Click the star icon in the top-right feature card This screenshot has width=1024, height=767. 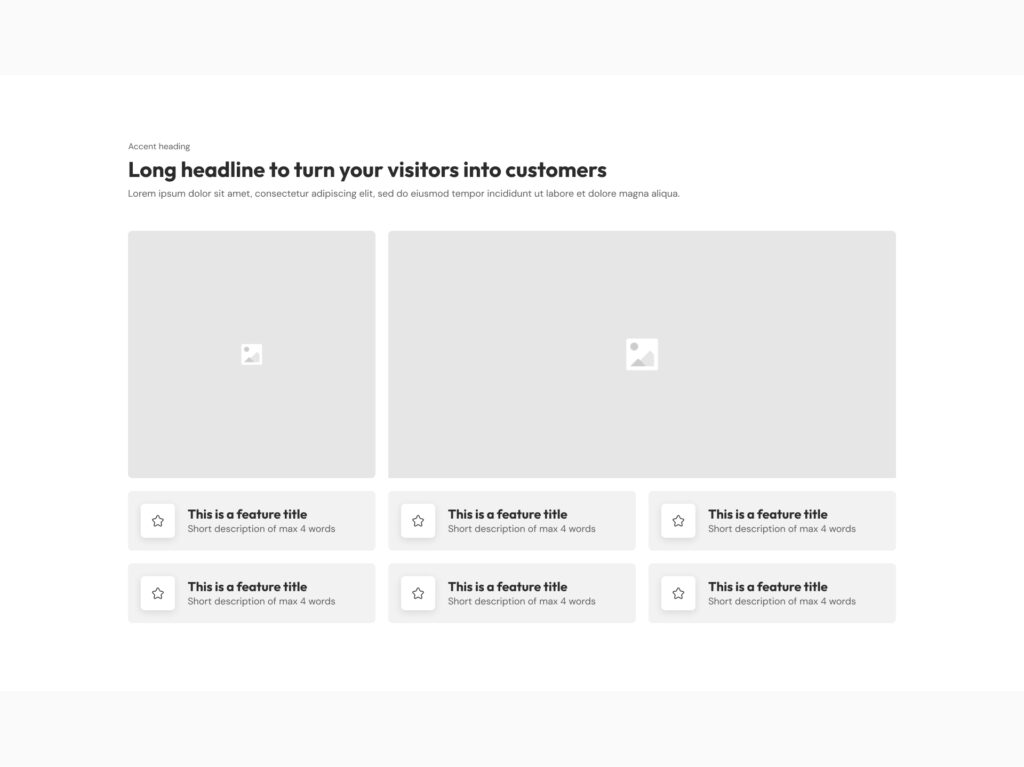[x=678, y=521]
